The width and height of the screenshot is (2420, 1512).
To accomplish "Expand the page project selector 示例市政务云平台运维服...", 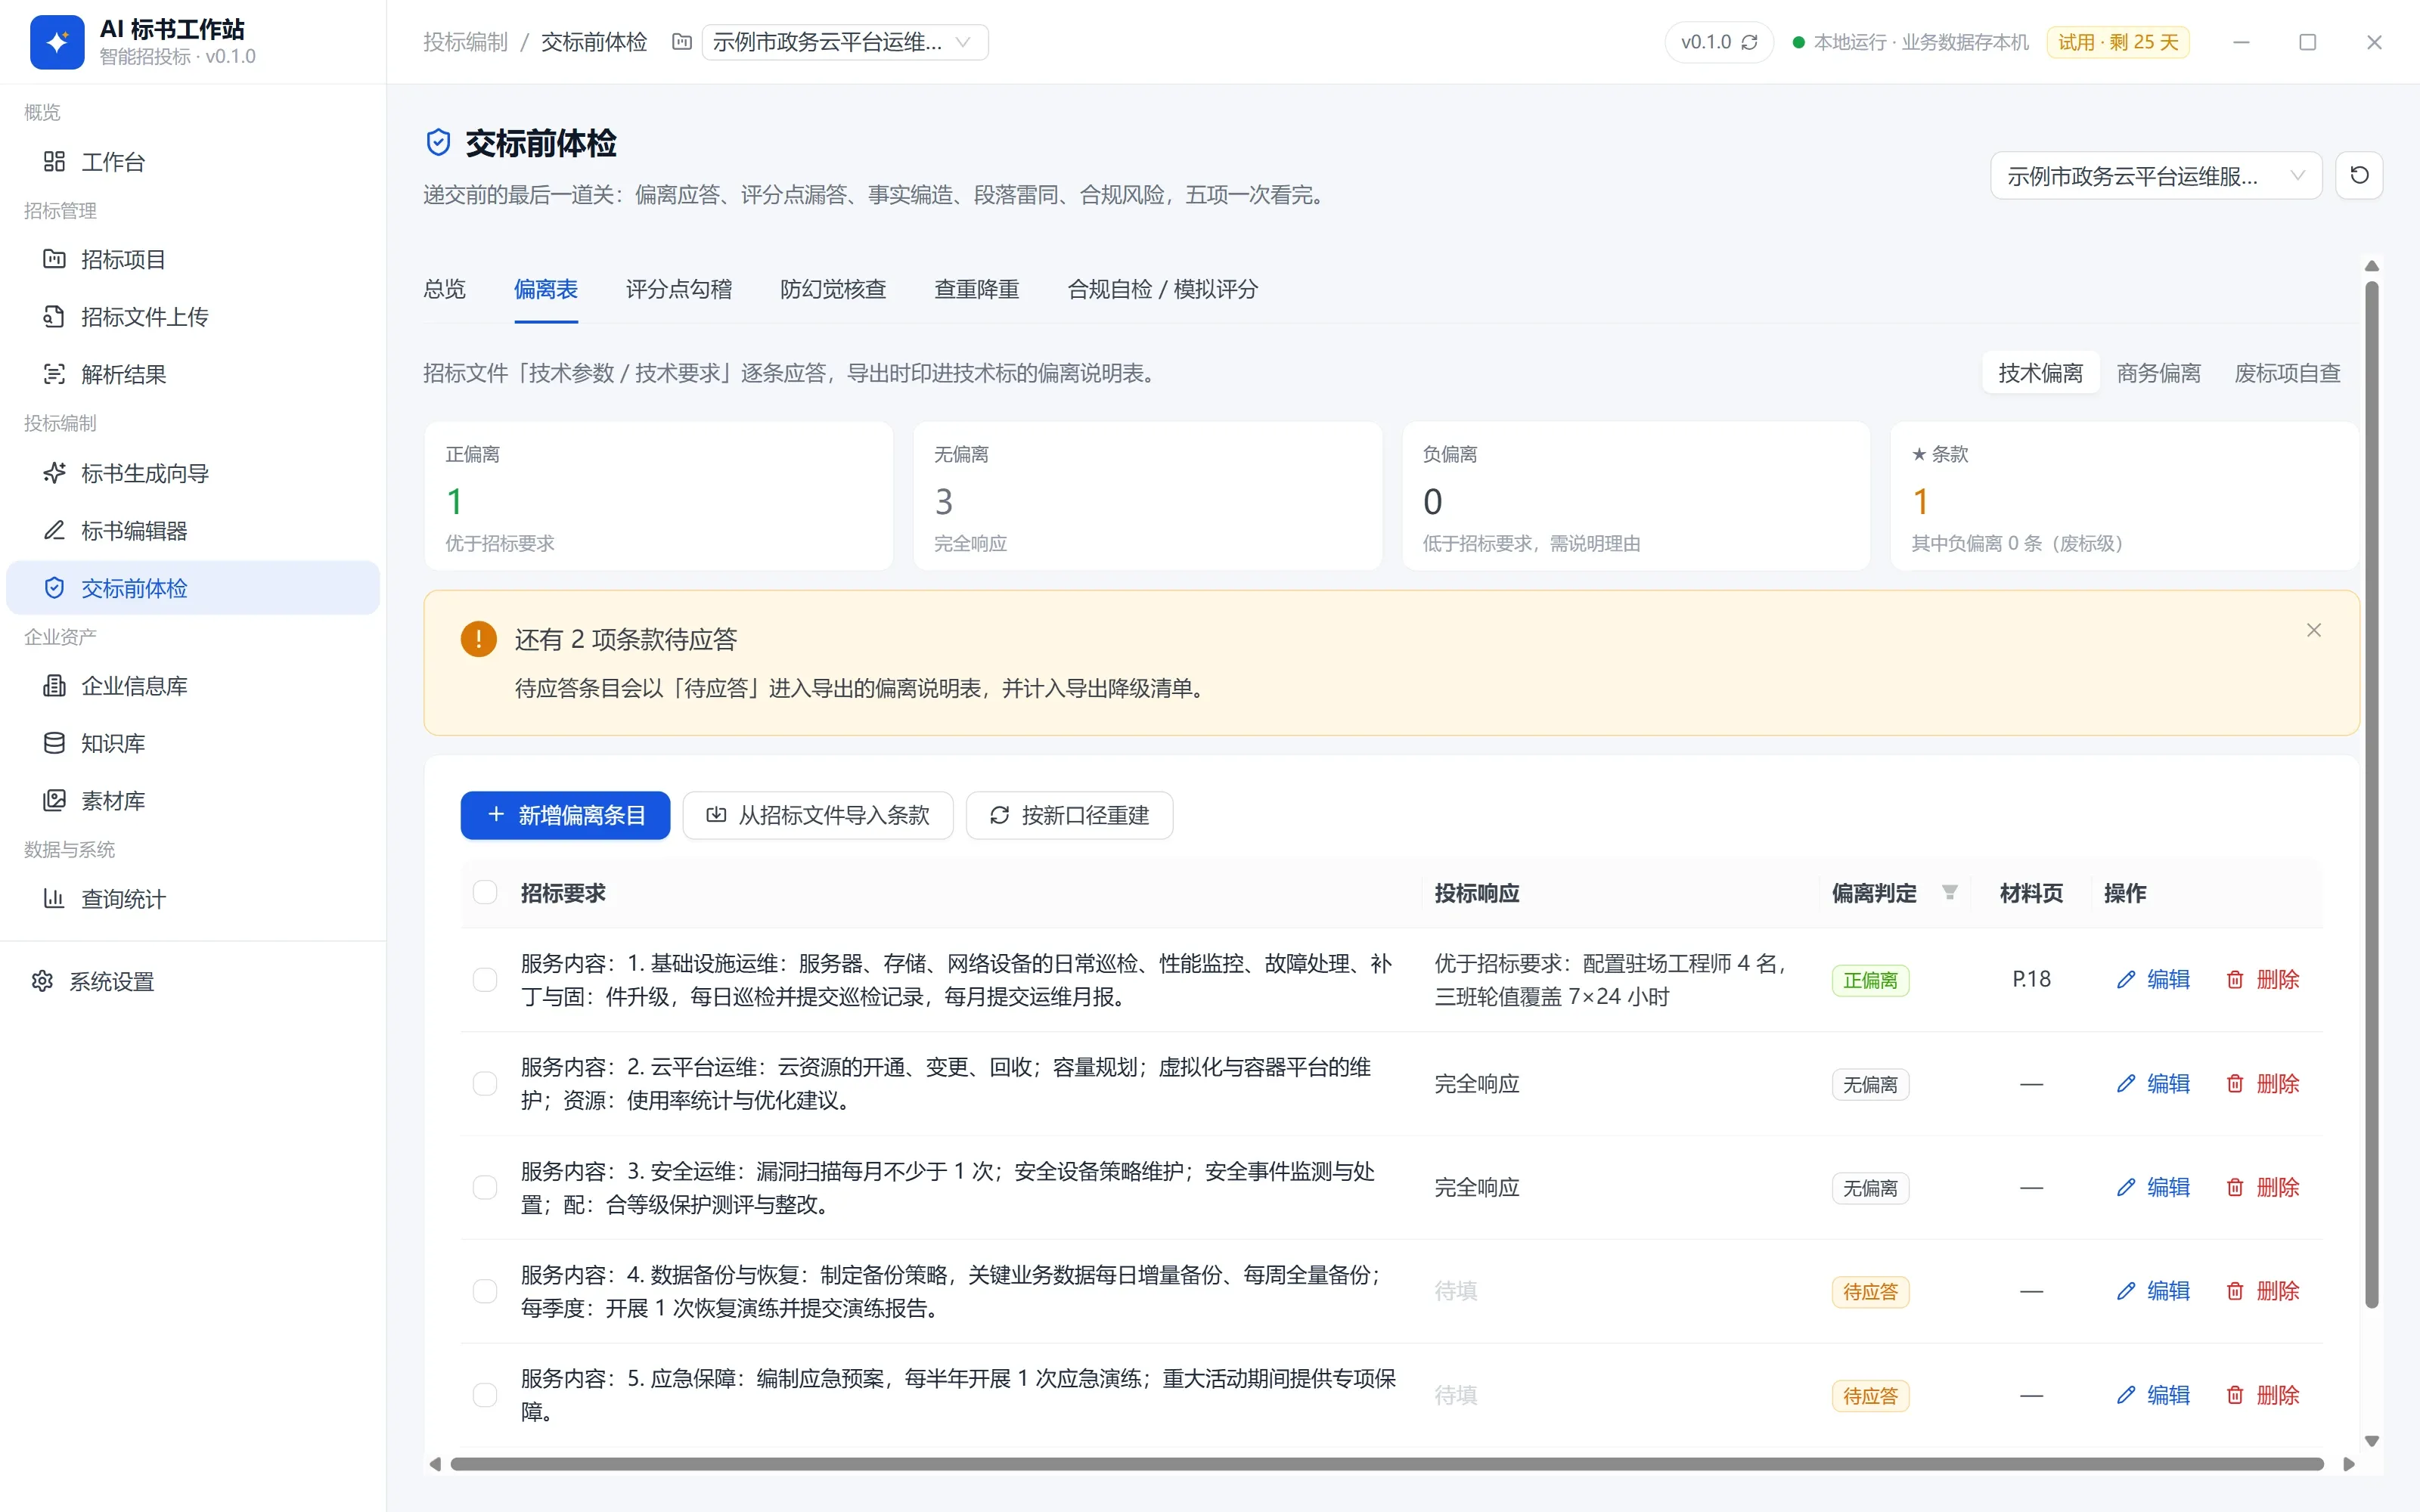I will [2156, 176].
